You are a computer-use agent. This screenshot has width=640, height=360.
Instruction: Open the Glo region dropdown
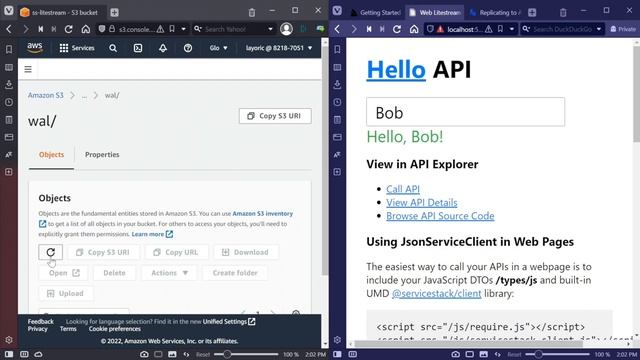point(218,48)
